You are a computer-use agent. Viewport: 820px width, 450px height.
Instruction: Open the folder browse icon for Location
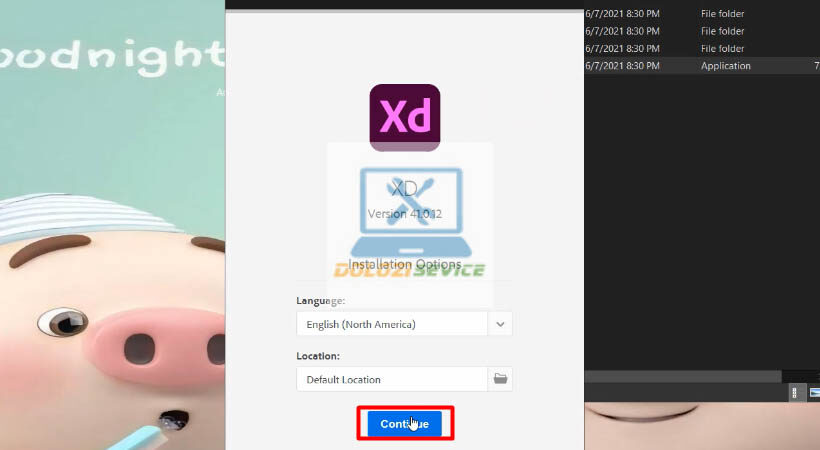pos(500,379)
